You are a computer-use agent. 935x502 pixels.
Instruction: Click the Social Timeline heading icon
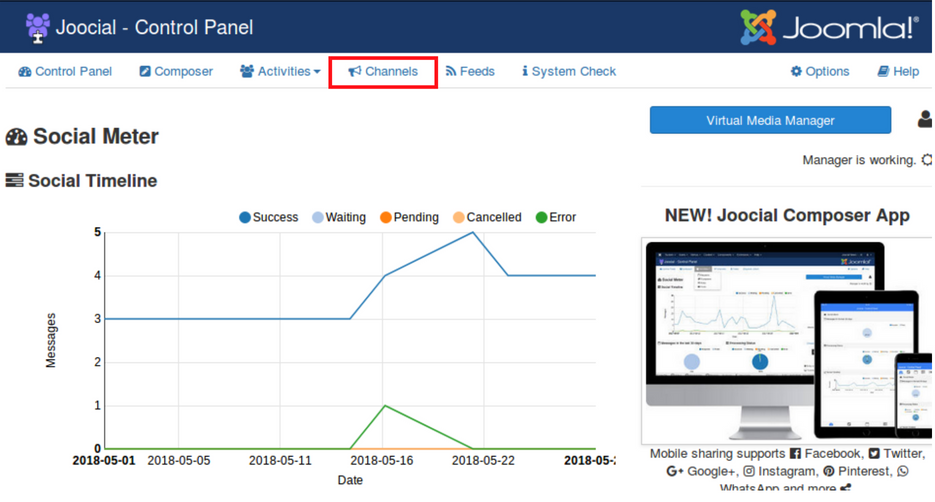pyautogui.click(x=14, y=180)
